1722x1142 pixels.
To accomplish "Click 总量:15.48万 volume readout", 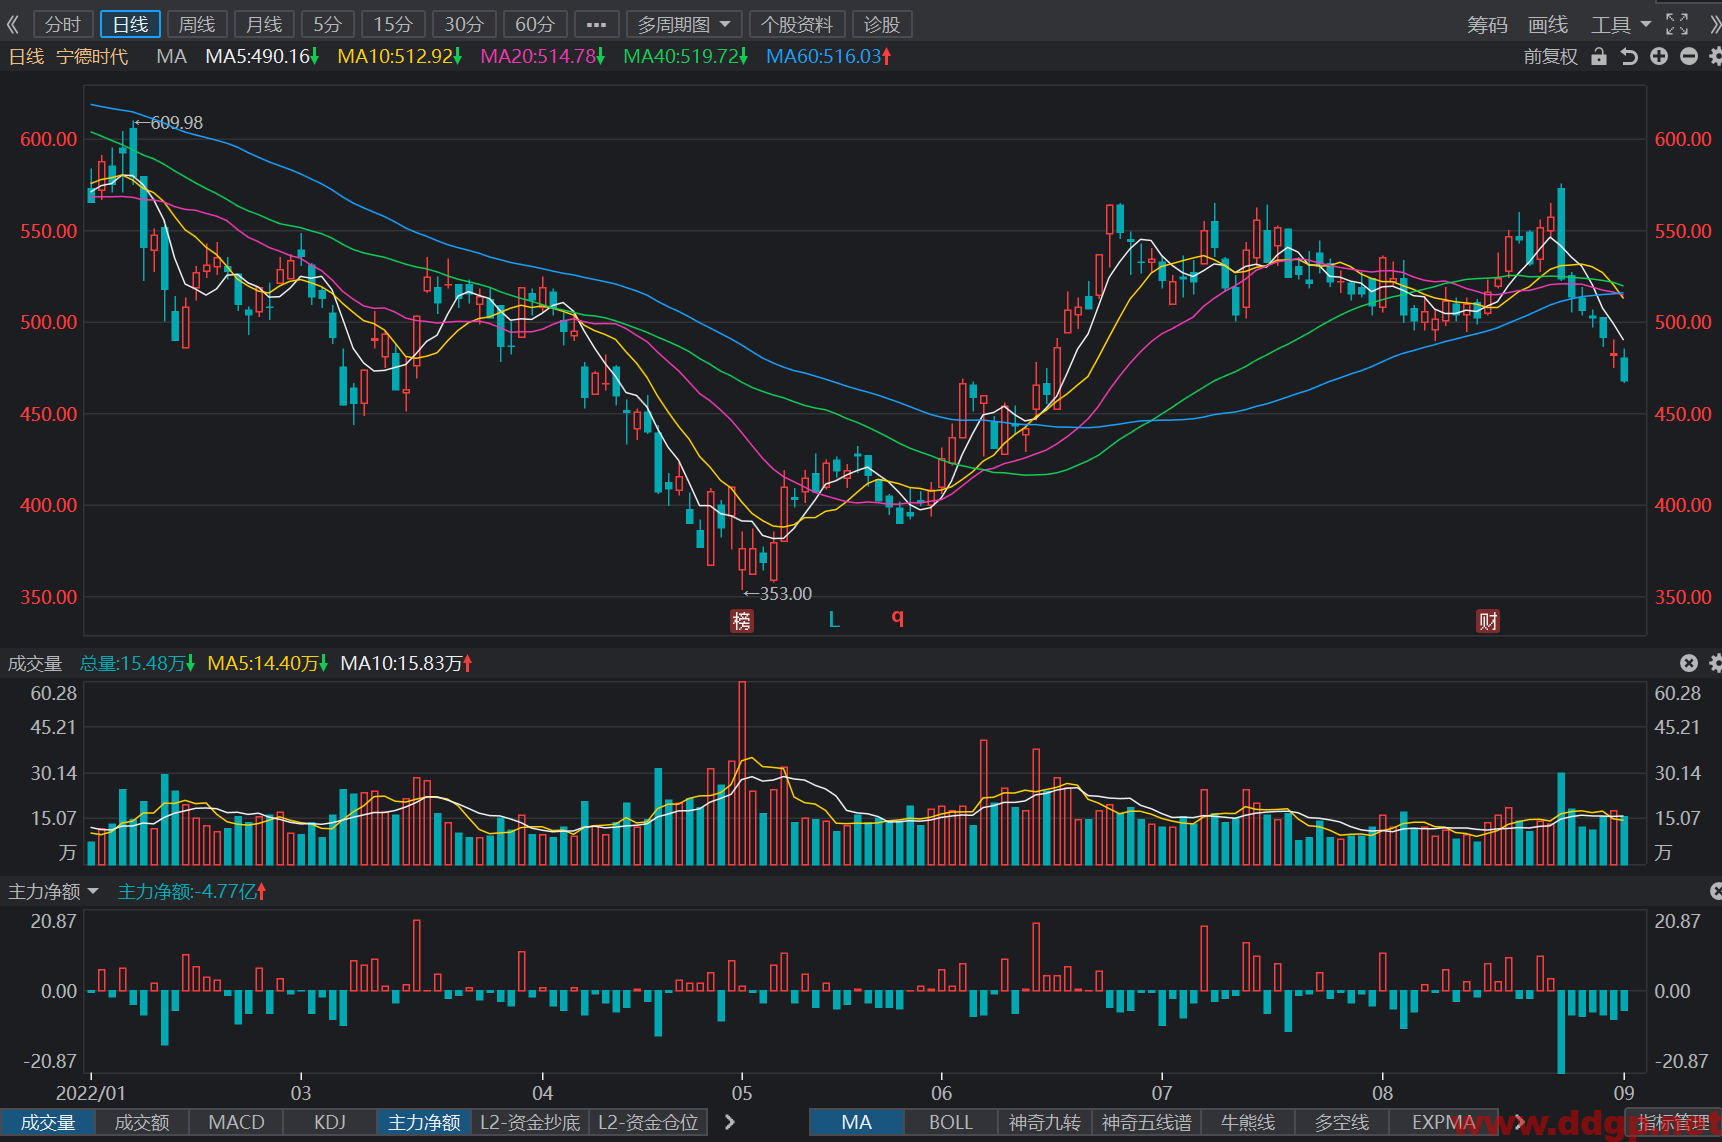I will coord(137,663).
